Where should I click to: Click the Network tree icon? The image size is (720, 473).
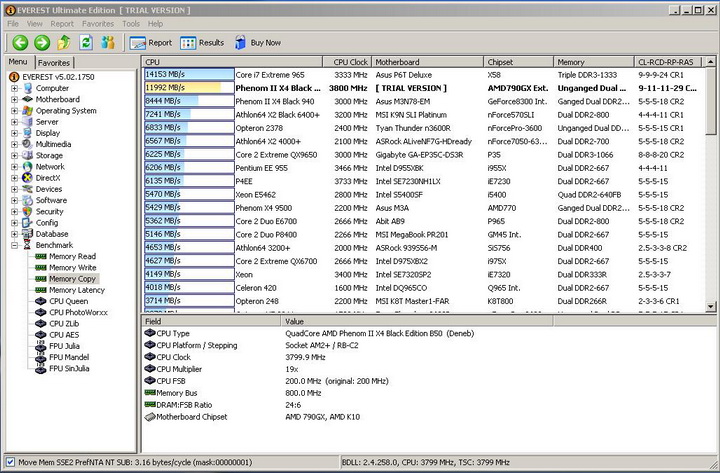tap(28, 167)
